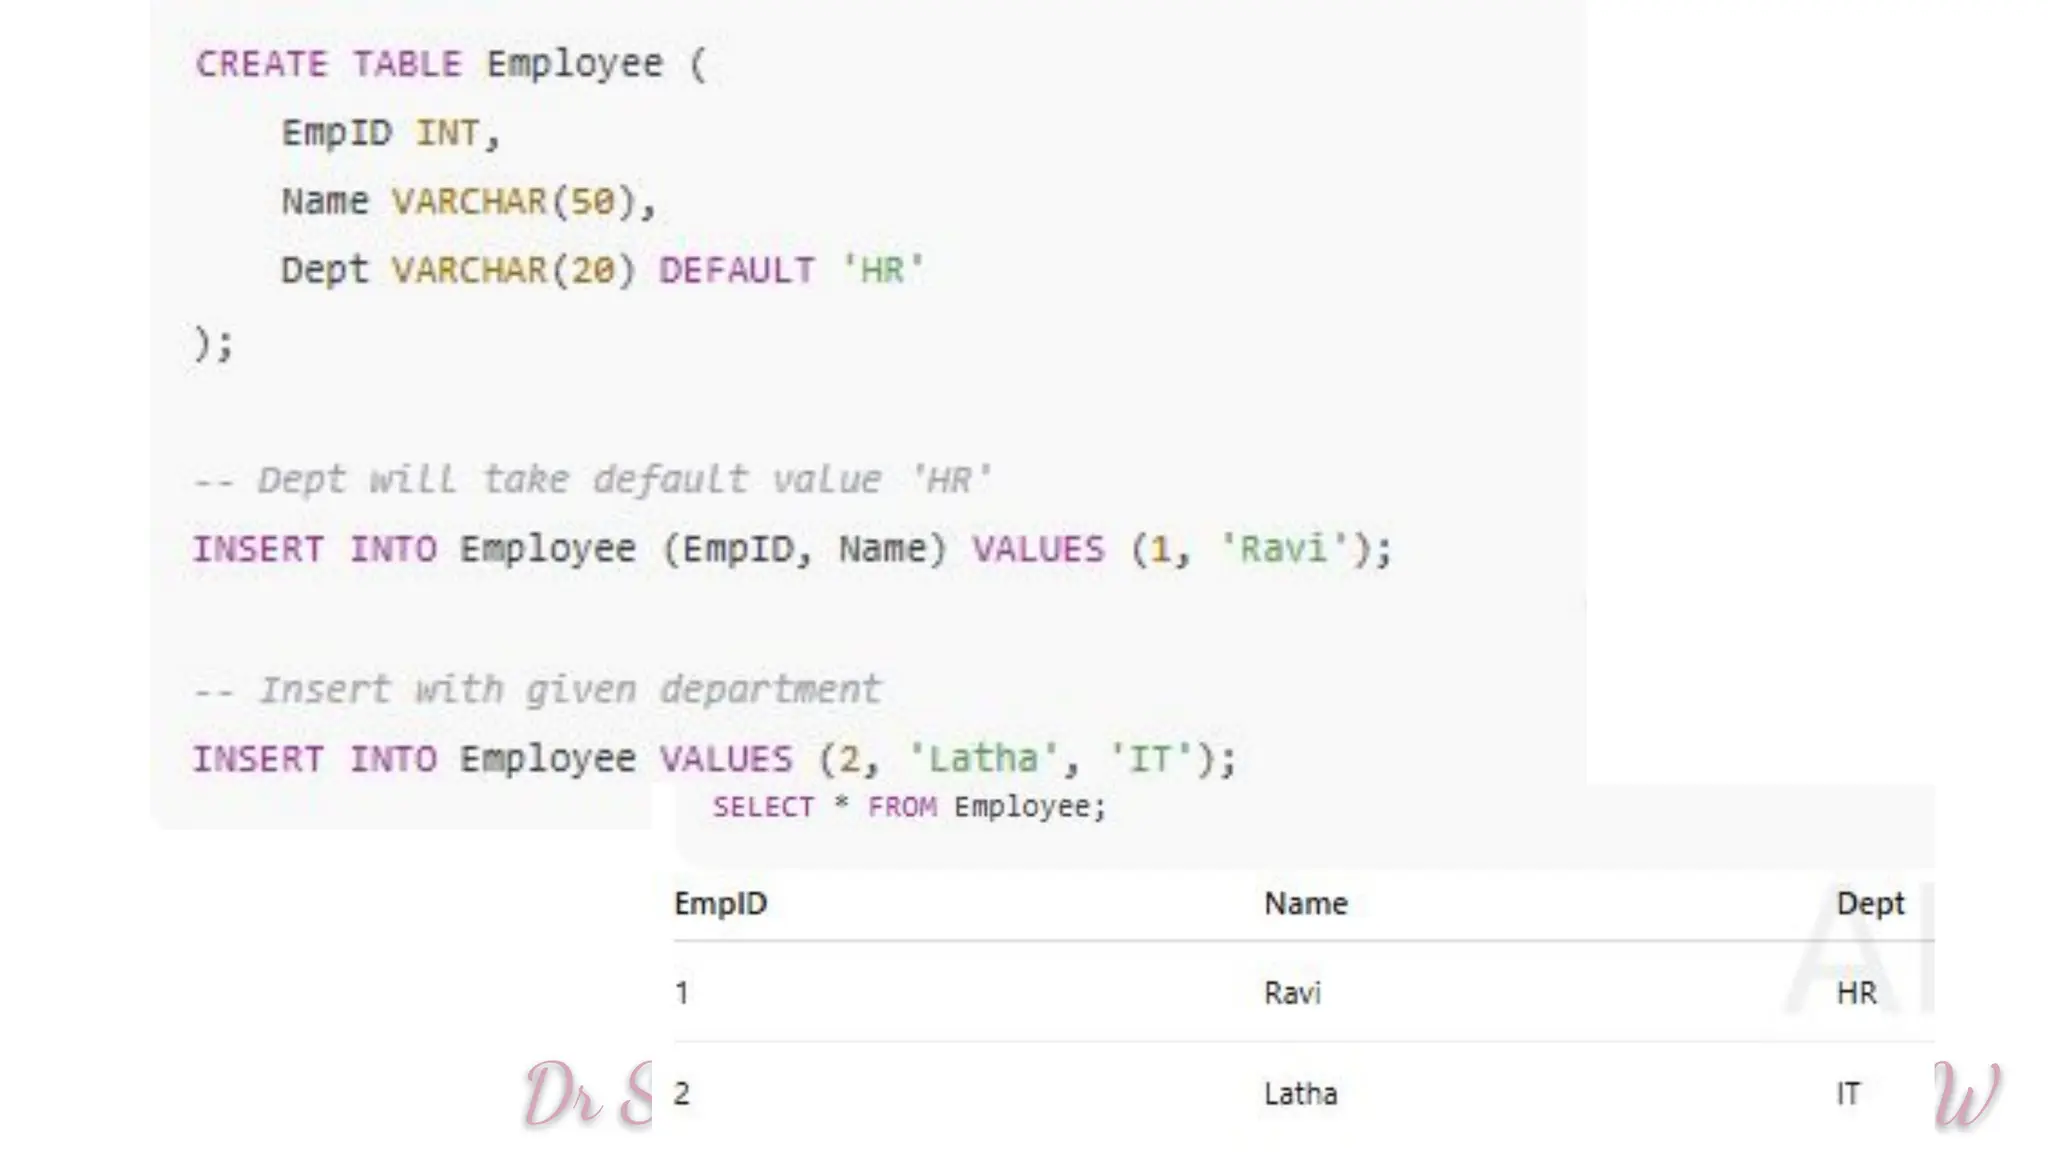Click the 'Latha' value in second insert
Viewport: 2048px width, 1152px height.
983,759
